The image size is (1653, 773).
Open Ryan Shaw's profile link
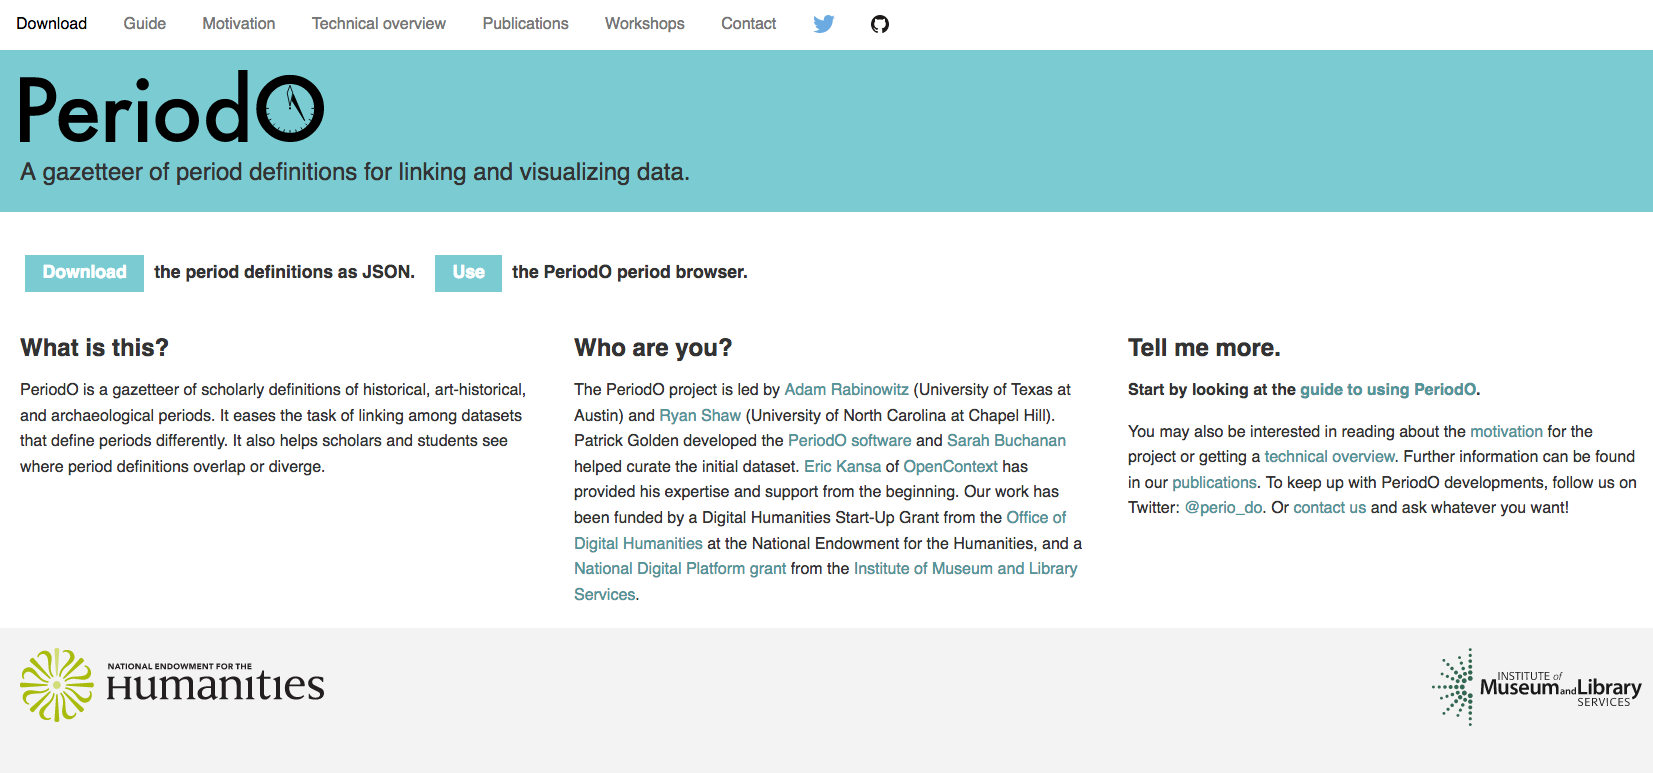point(700,416)
